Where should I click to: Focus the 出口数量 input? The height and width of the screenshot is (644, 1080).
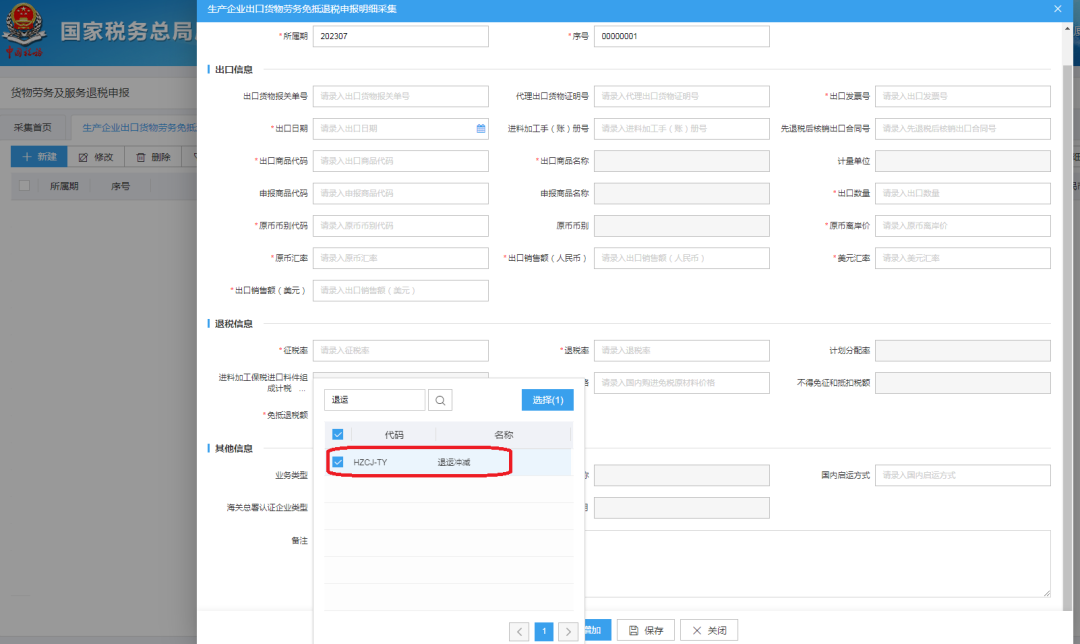(x=963, y=194)
